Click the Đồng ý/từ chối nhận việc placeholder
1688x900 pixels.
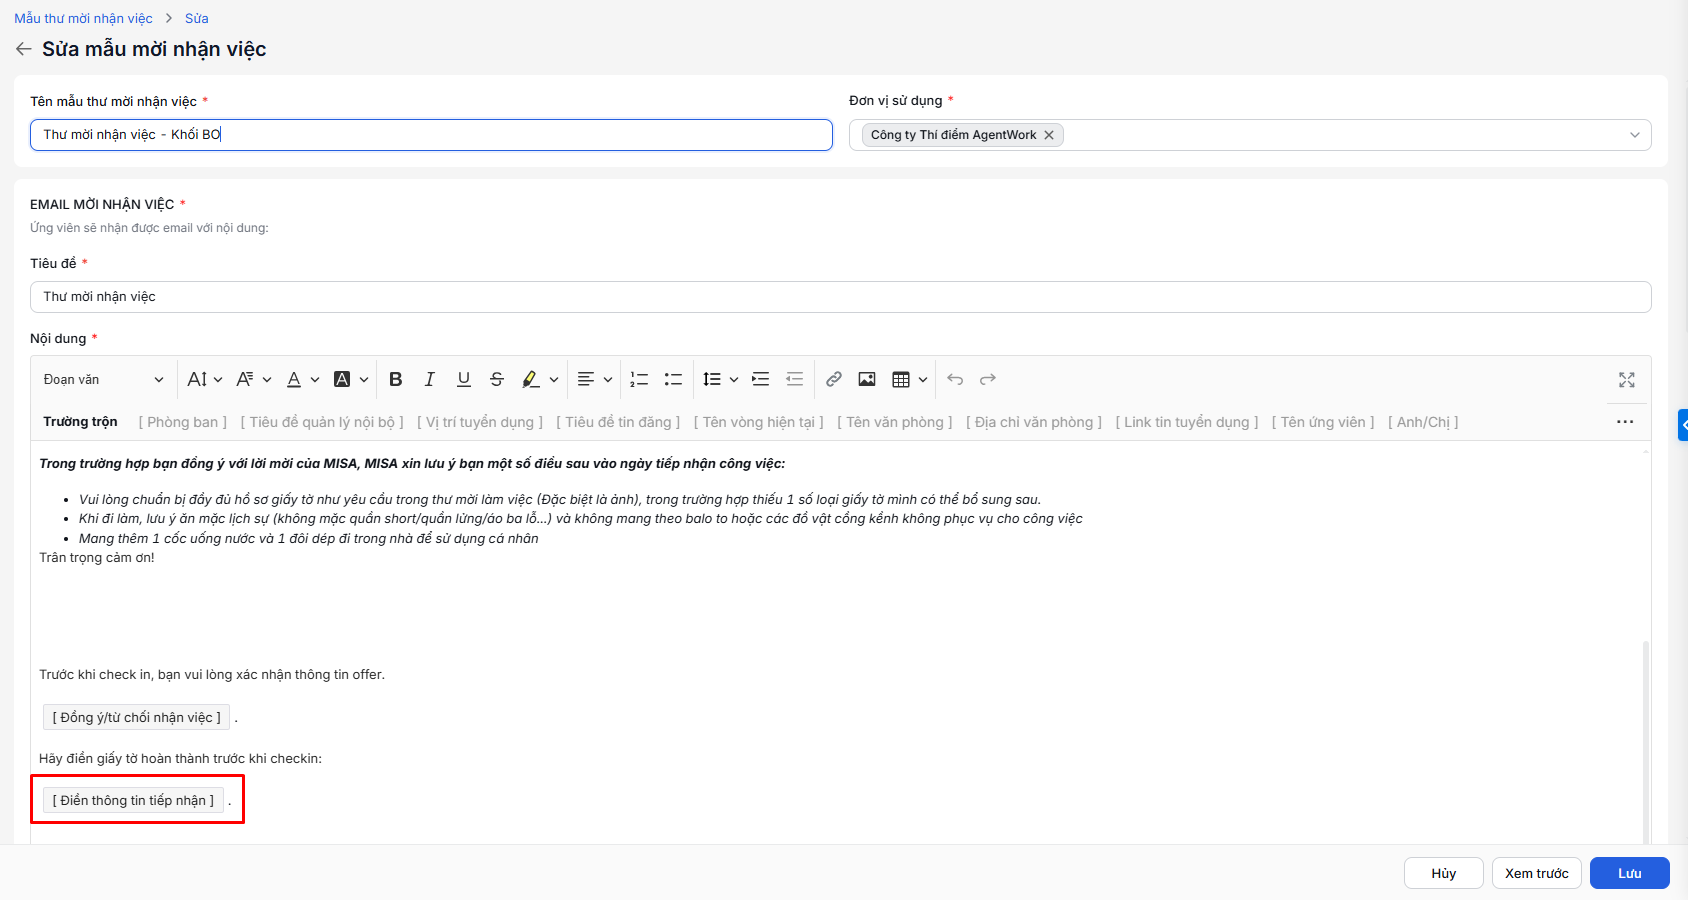click(136, 717)
